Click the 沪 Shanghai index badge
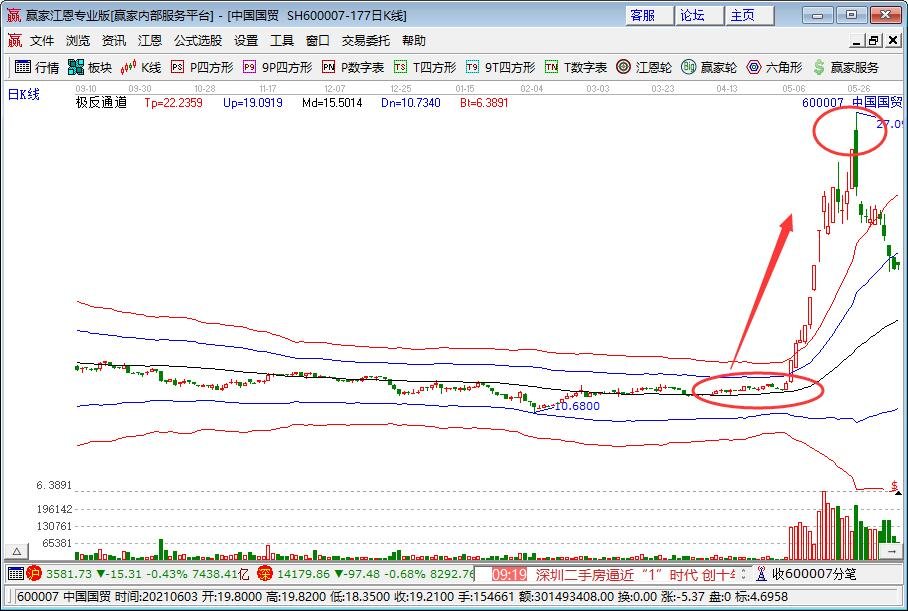Image resolution: width=908 pixels, height=611 pixels. pos(34,573)
